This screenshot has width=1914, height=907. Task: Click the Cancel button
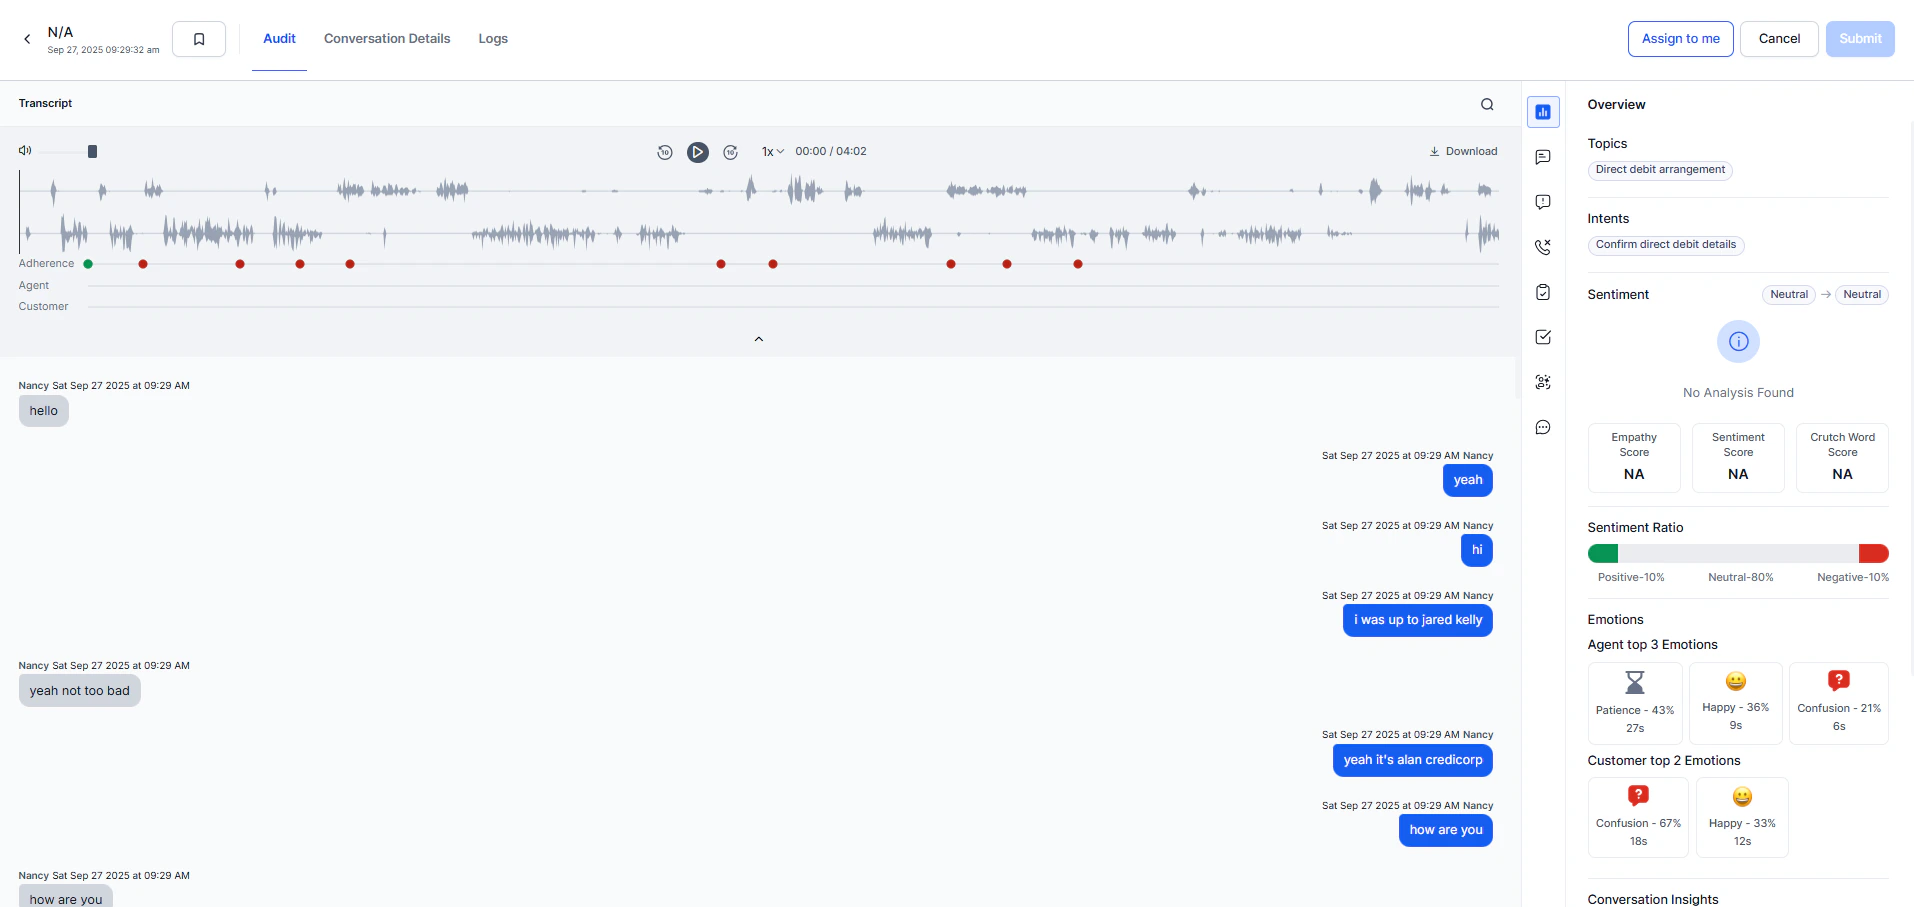[1779, 39]
